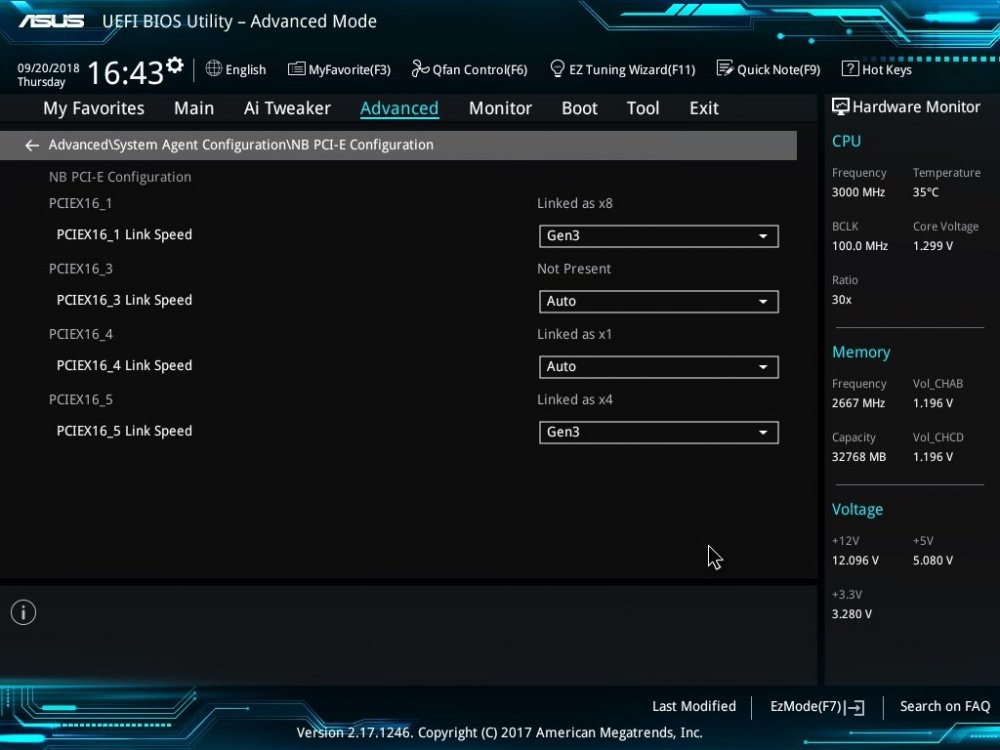Select PCIEX16_3 Link Speed label
This screenshot has height=750, width=1000.
point(124,300)
